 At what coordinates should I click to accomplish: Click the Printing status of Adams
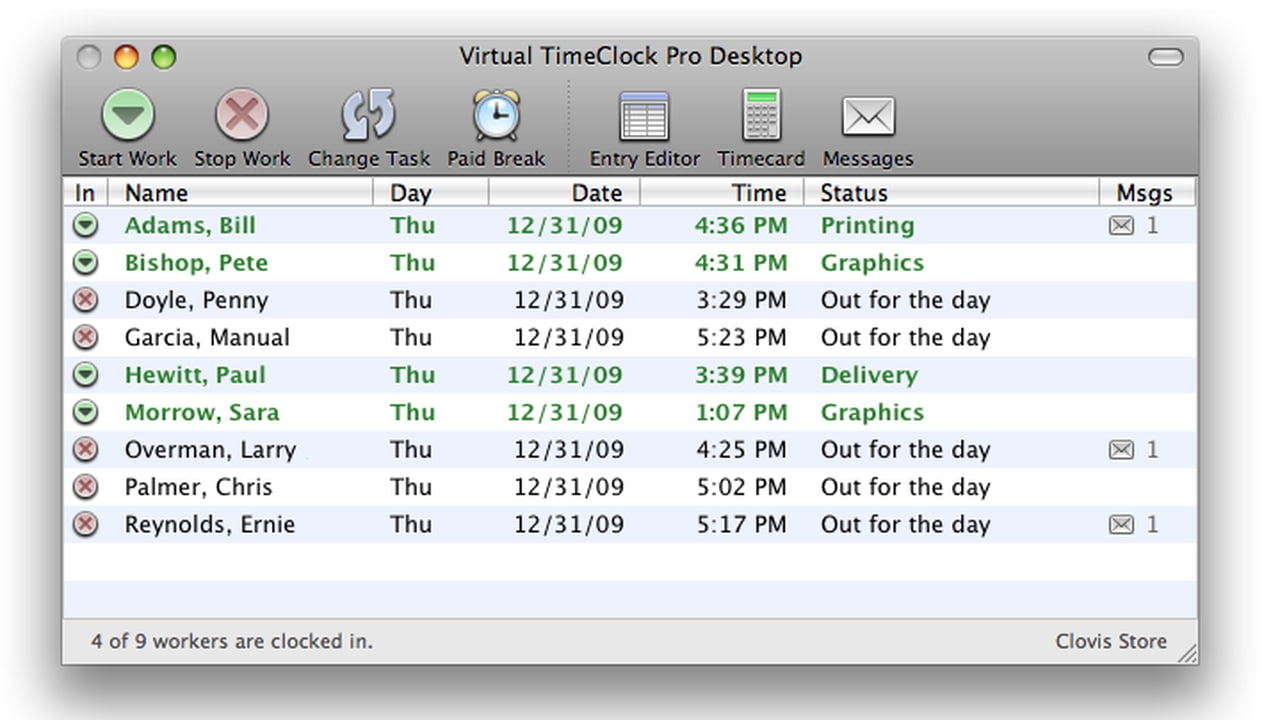[867, 226]
